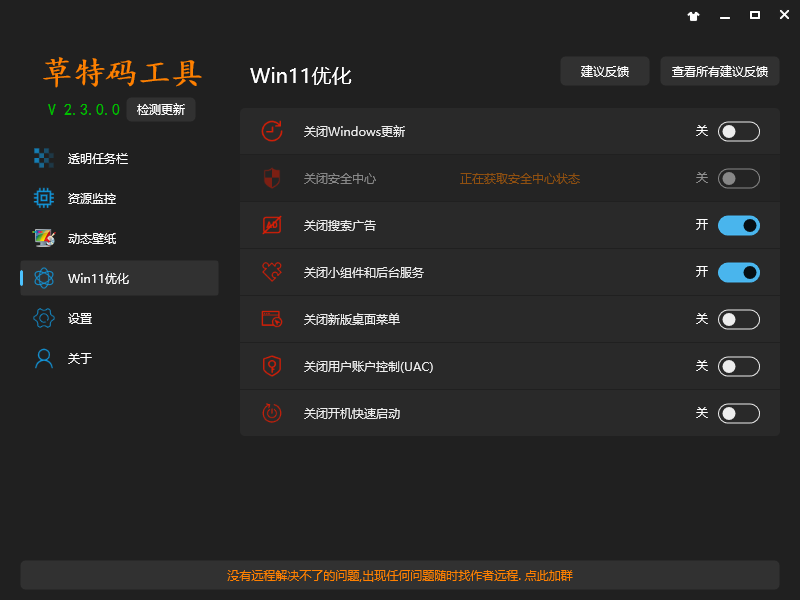Toggle the 关闭安全中心 switch
Image resolution: width=800 pixels, height=600 pixels.
tap(739, 179)
